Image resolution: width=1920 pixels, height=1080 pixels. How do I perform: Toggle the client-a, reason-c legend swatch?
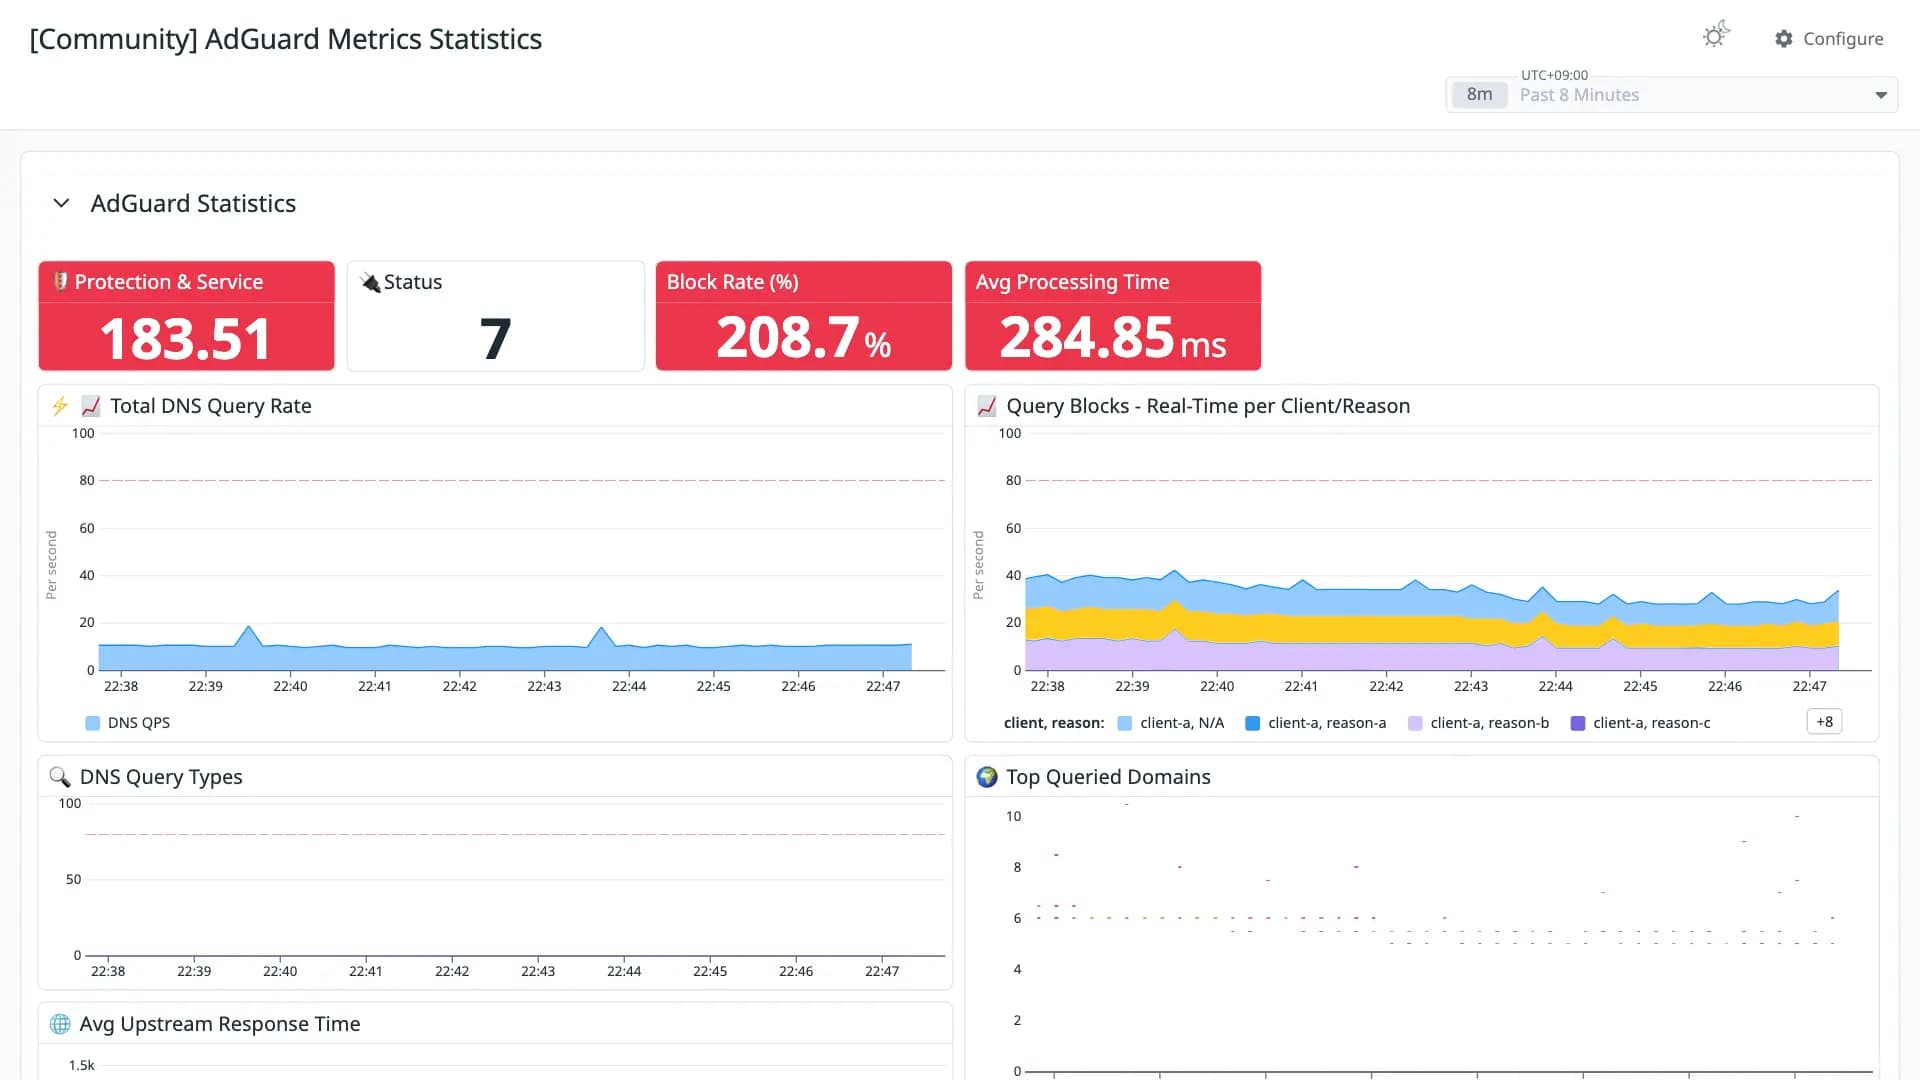[x=1578, y=723]
